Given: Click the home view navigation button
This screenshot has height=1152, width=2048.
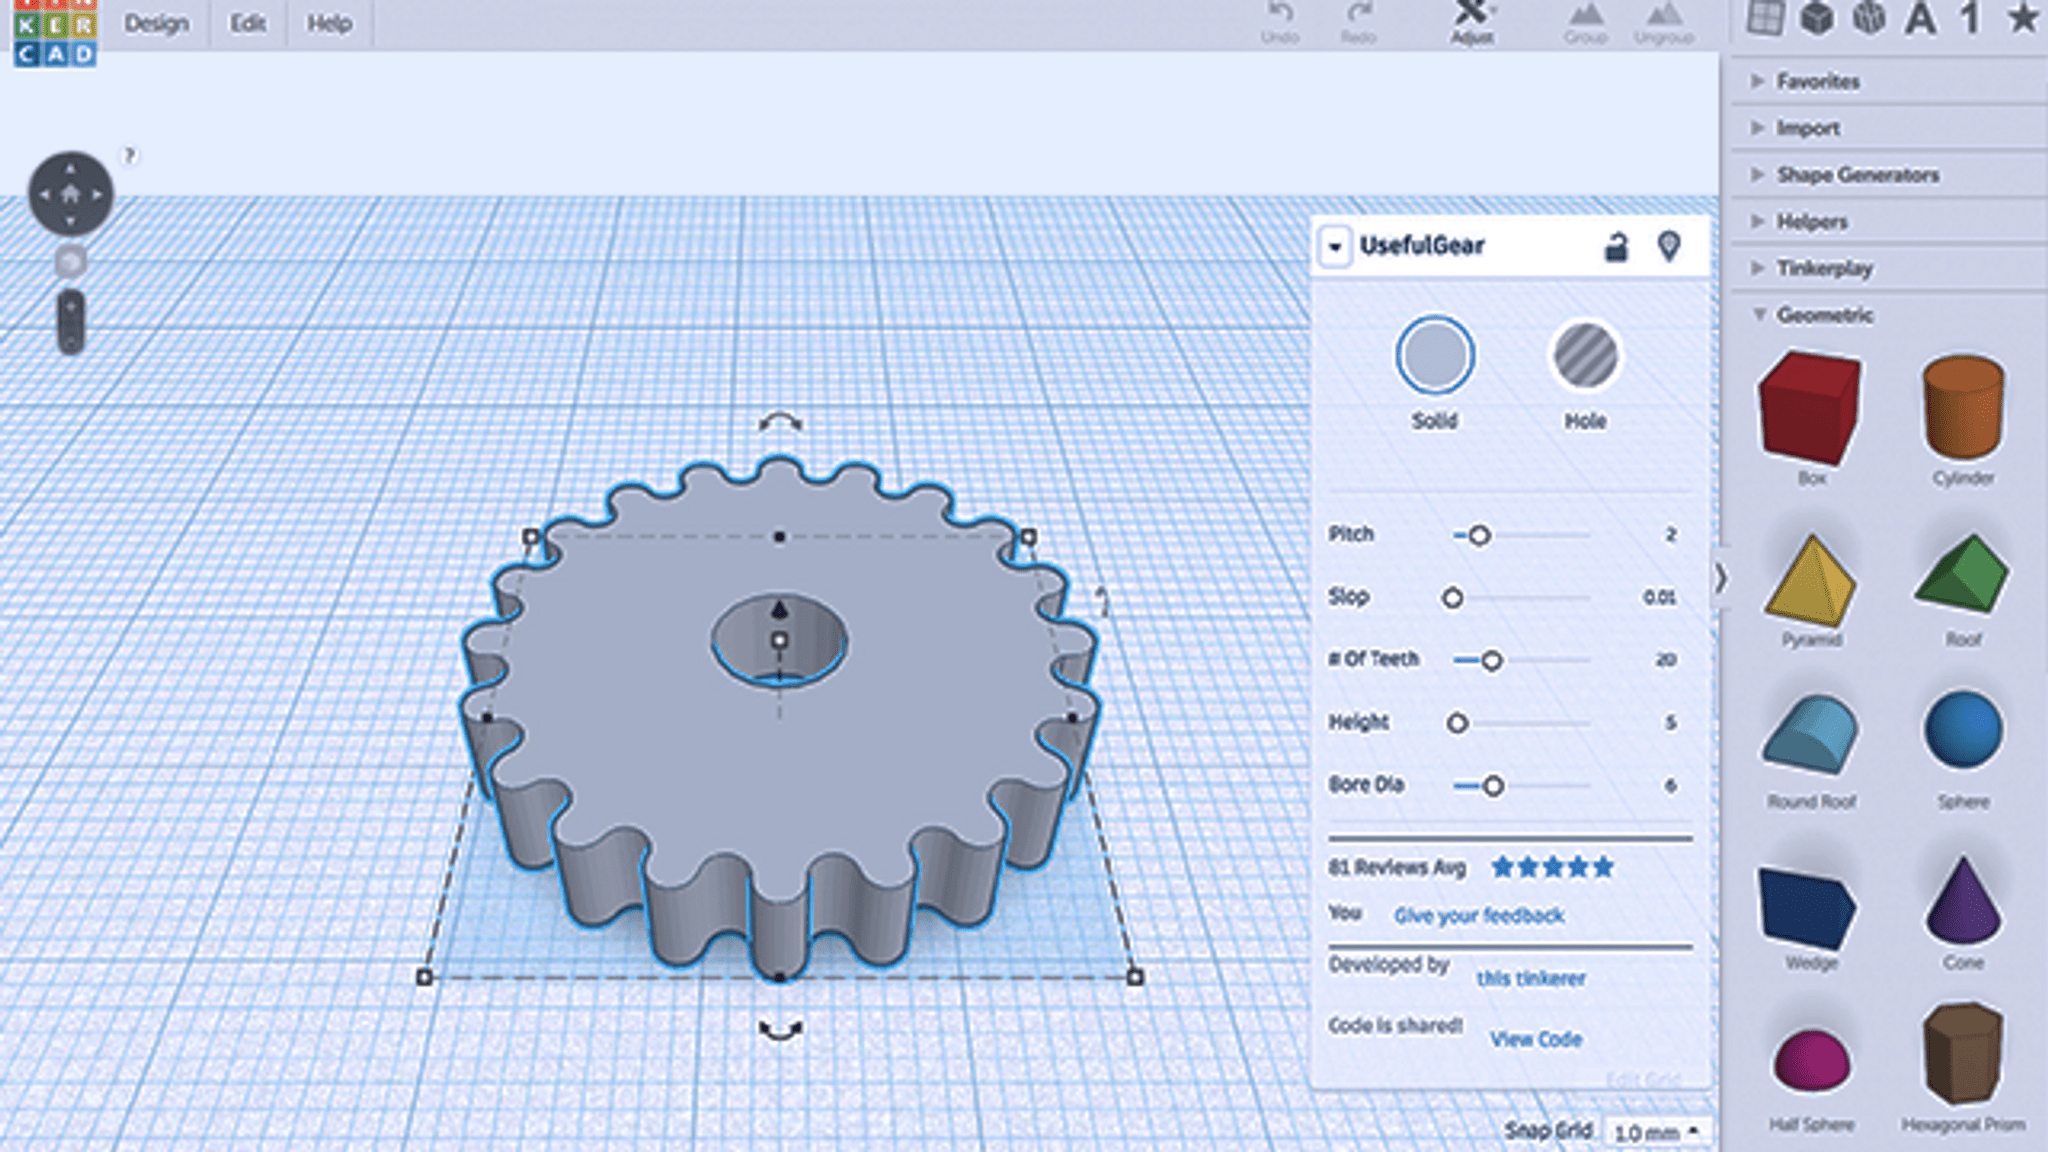Looking at the screenshot, I should (x=70, y=194).
